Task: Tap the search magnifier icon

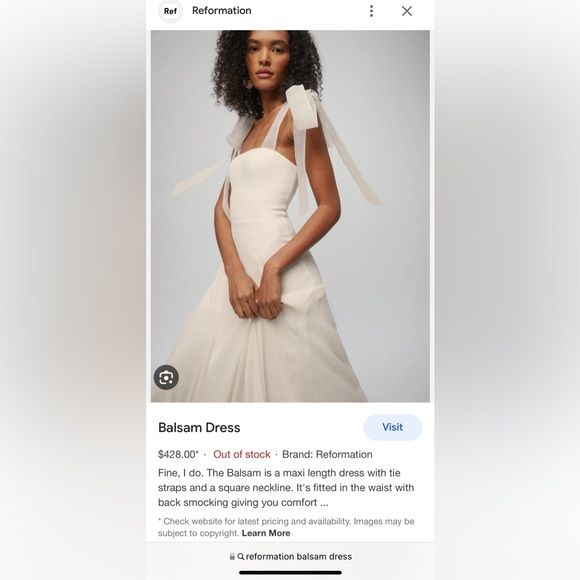Action: coord(240,556)
